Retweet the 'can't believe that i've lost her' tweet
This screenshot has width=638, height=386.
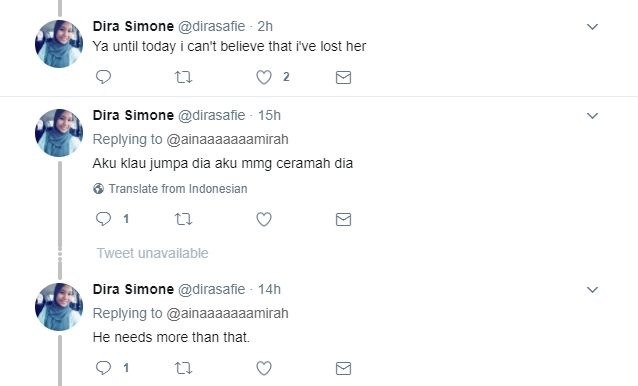184,77
